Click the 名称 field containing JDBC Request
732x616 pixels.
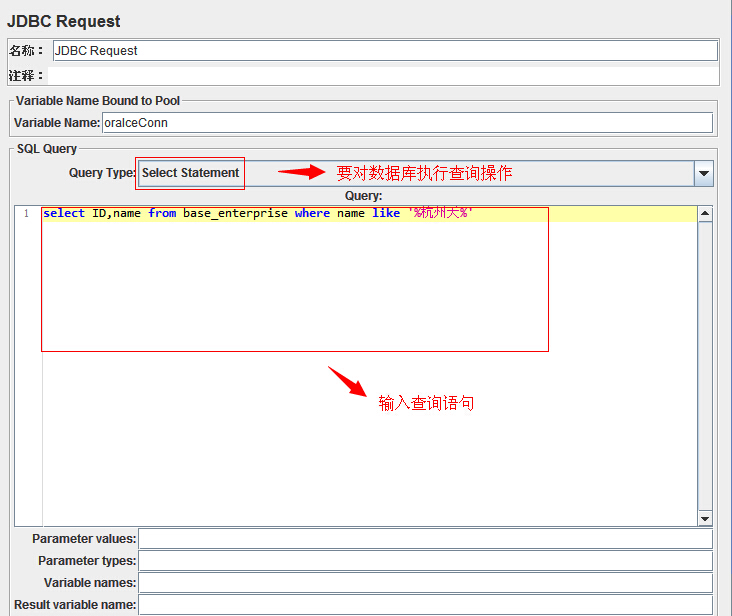coord(385,51)
